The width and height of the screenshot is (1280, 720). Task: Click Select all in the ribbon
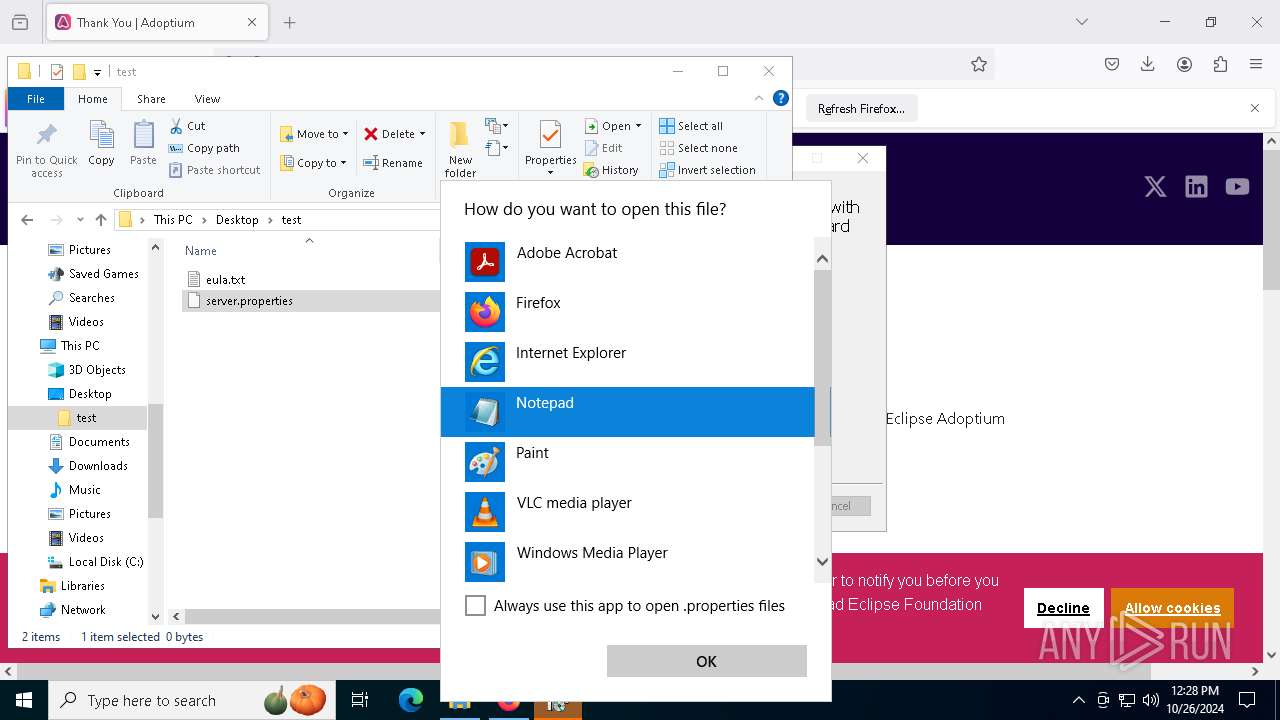click(691, 126)
